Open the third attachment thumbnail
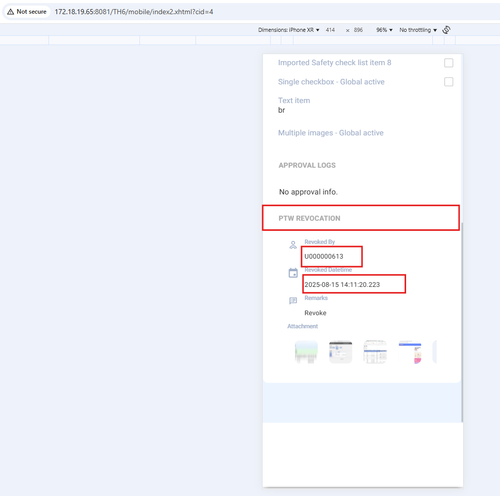Image resolution: width=500 pixels, height=496 pixels. 375,352
